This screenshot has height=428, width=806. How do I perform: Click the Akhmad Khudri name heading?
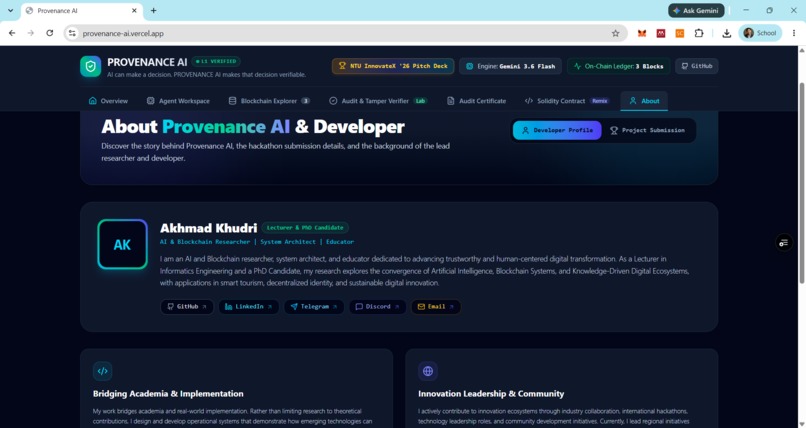point(208,228)
